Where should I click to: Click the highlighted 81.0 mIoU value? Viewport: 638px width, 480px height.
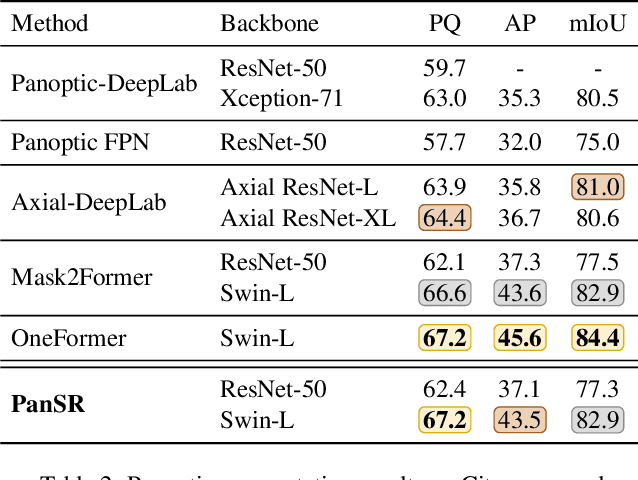tap(598, 187)
